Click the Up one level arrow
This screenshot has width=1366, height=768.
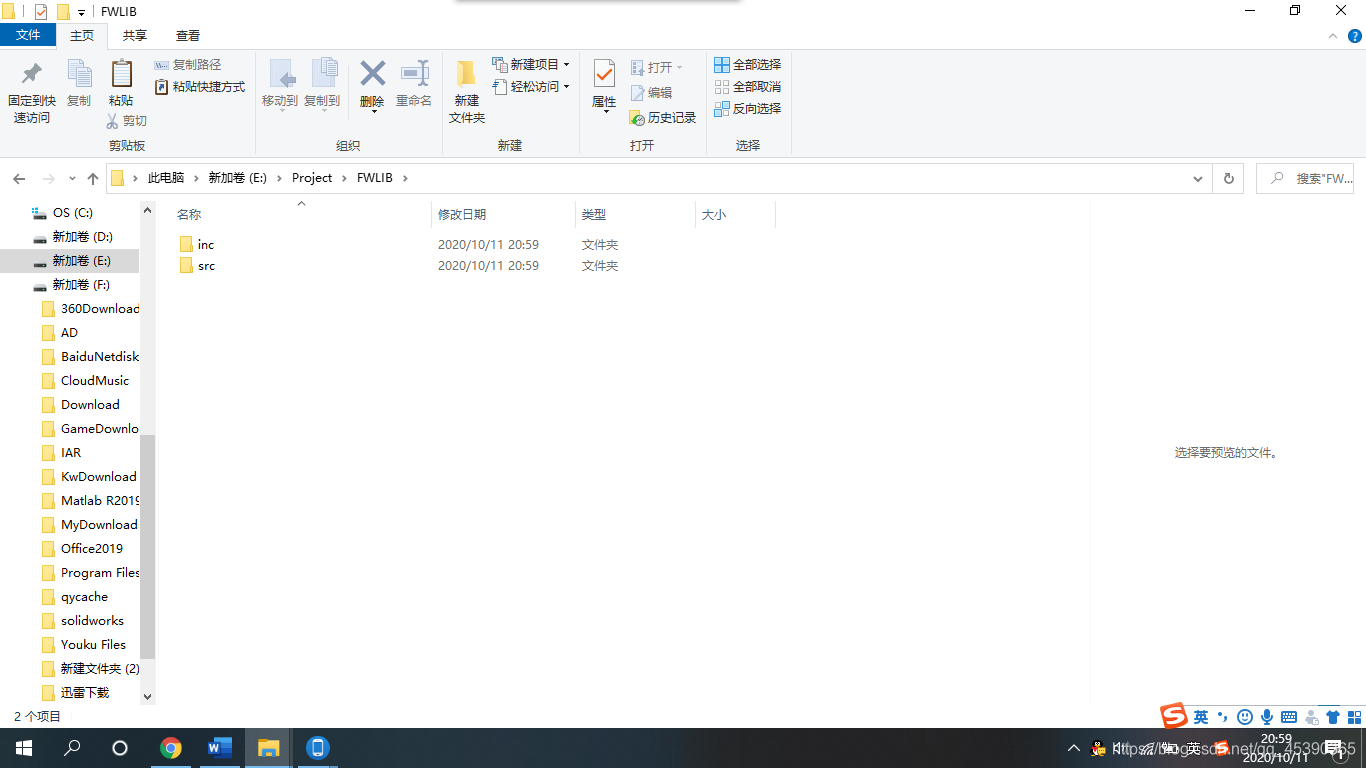[x=93, y=178]
